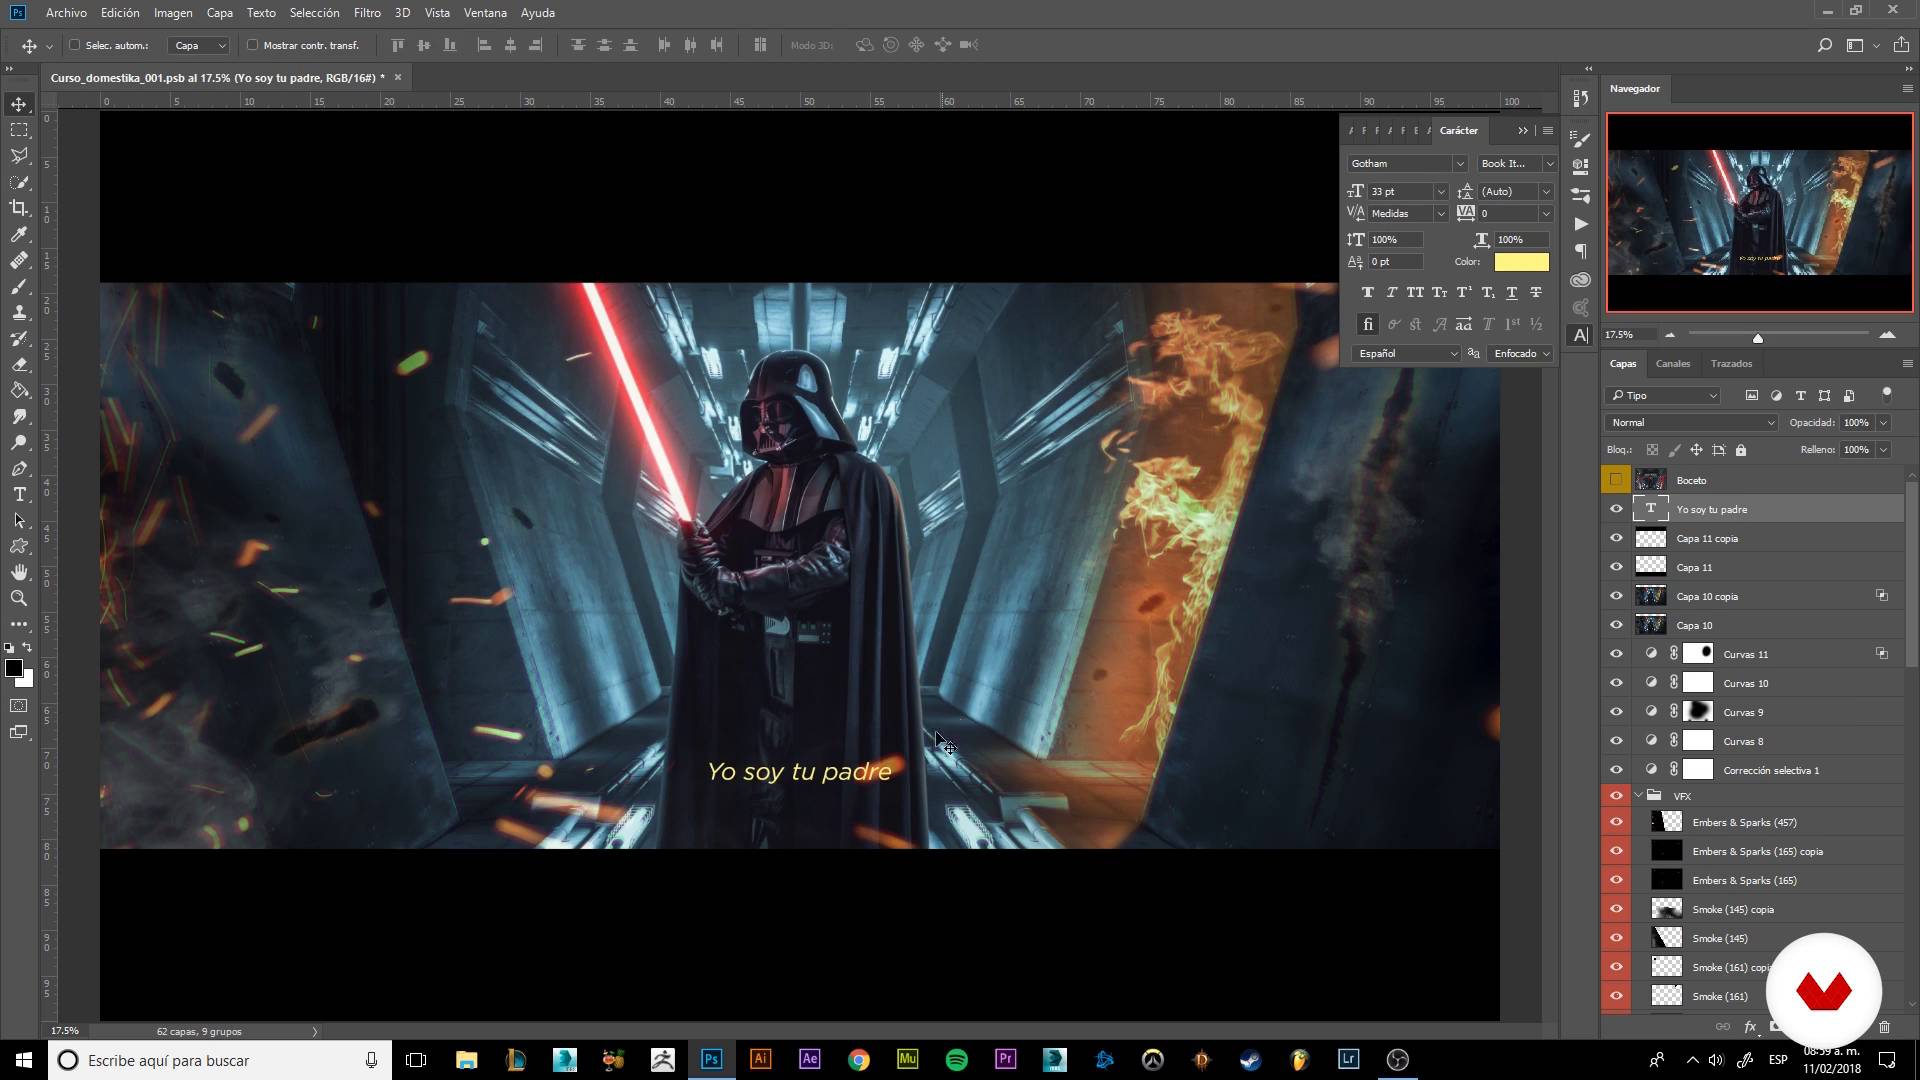The width and height of the screenshot is (1920, 1080).
Task: Hide the Capa 11 copia layer
Action: 1616,538
